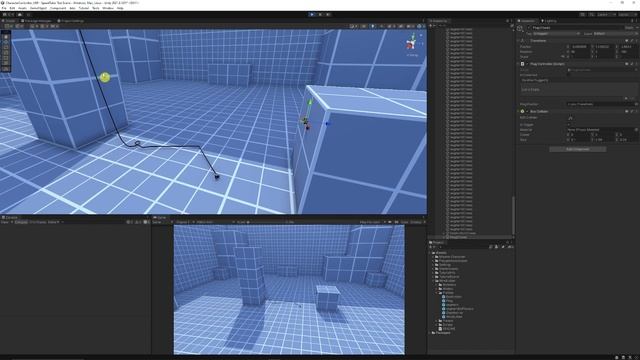This screenshot has height=360, width=640.
Task: Select the Move tool in Scene overlay
Action: coord(6,42)
